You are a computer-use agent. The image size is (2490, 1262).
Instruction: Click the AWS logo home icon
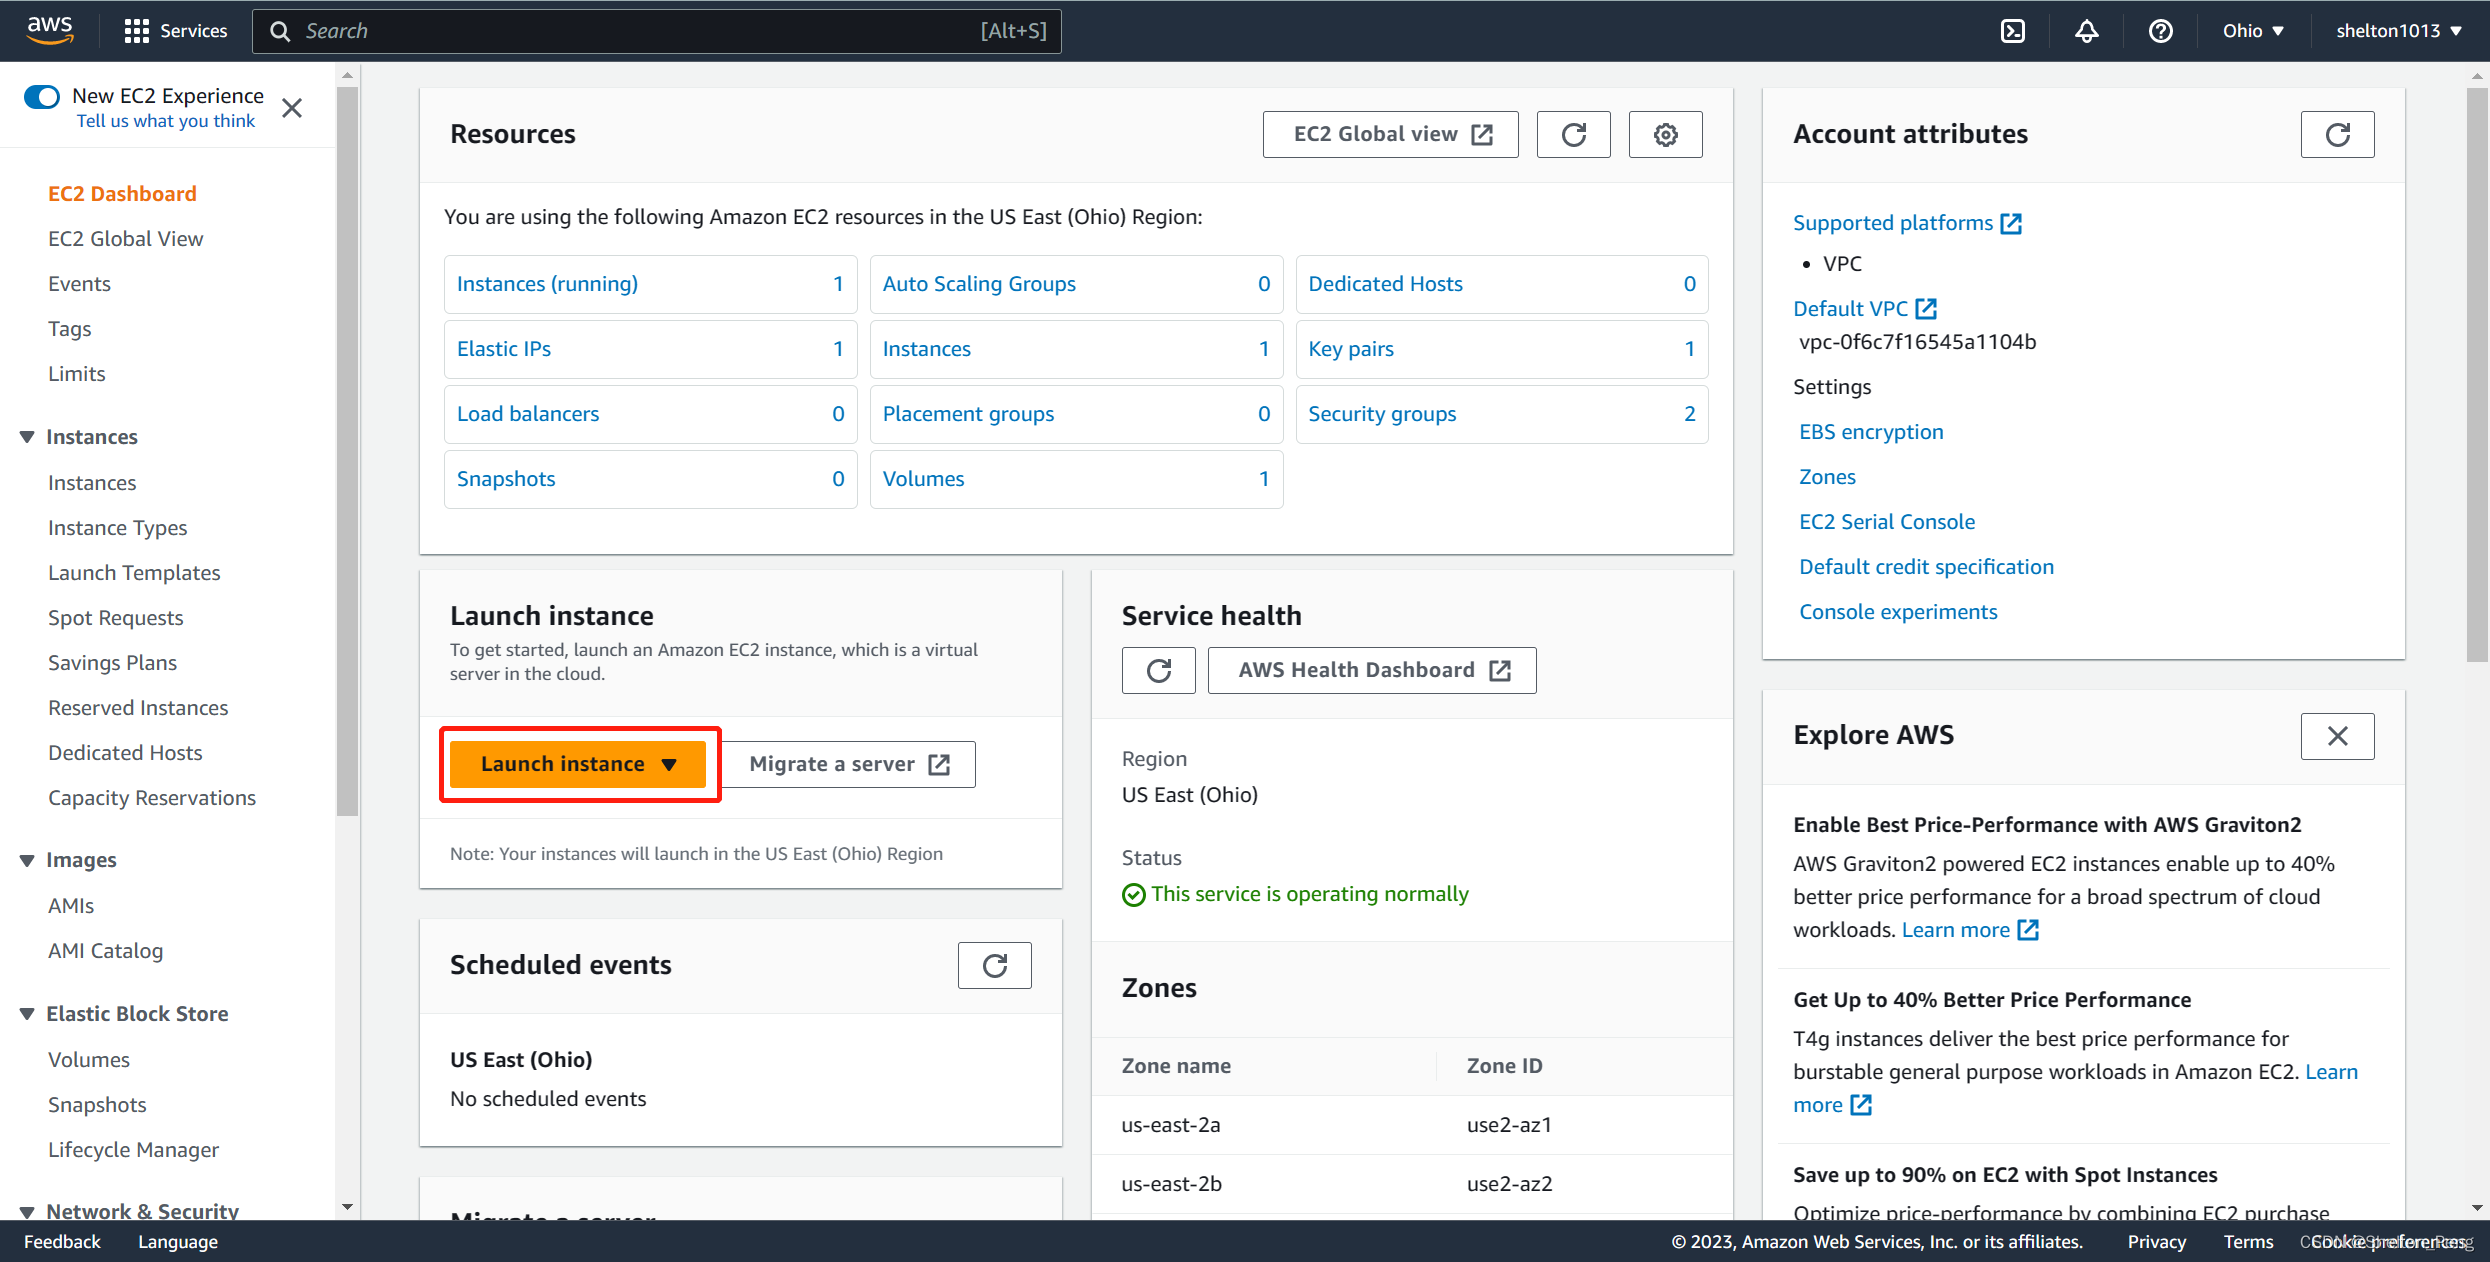[50, 30]
